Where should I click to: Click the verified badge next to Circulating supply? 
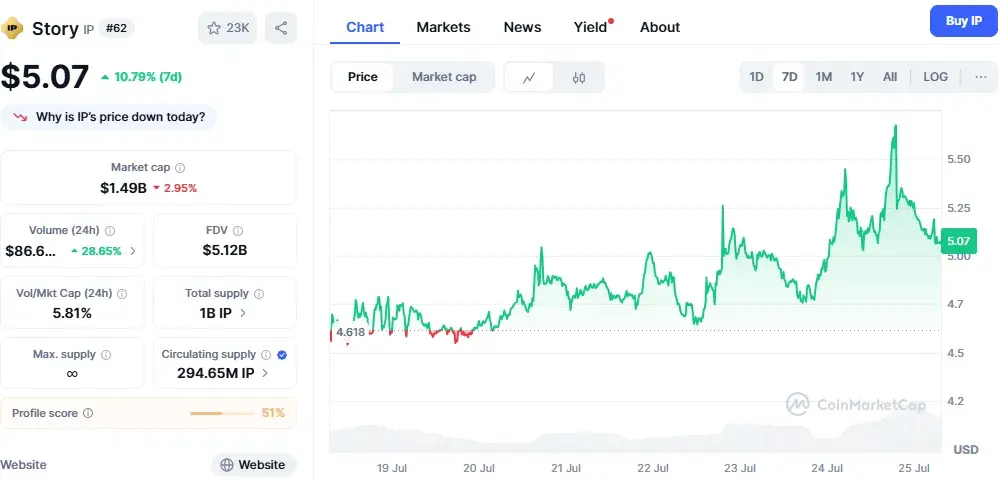(x=282, y=355)
